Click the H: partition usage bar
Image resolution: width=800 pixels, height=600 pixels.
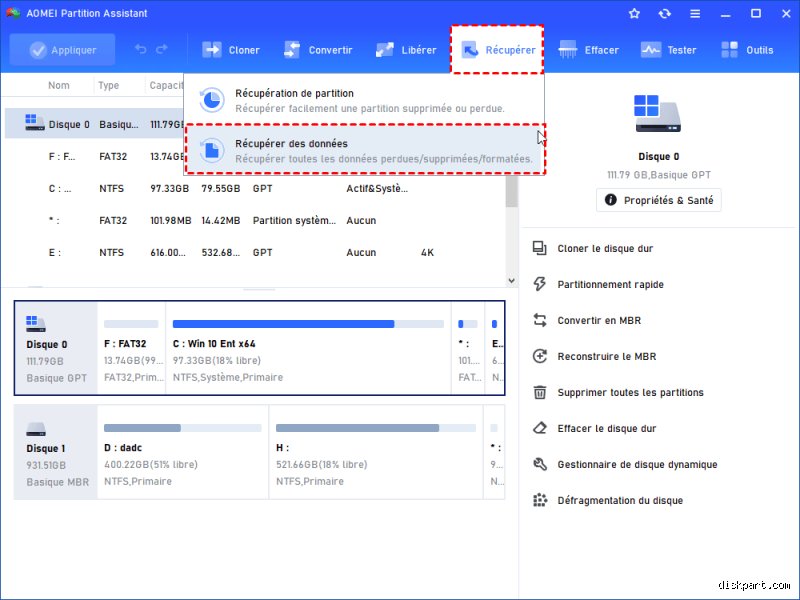[376, 428]
